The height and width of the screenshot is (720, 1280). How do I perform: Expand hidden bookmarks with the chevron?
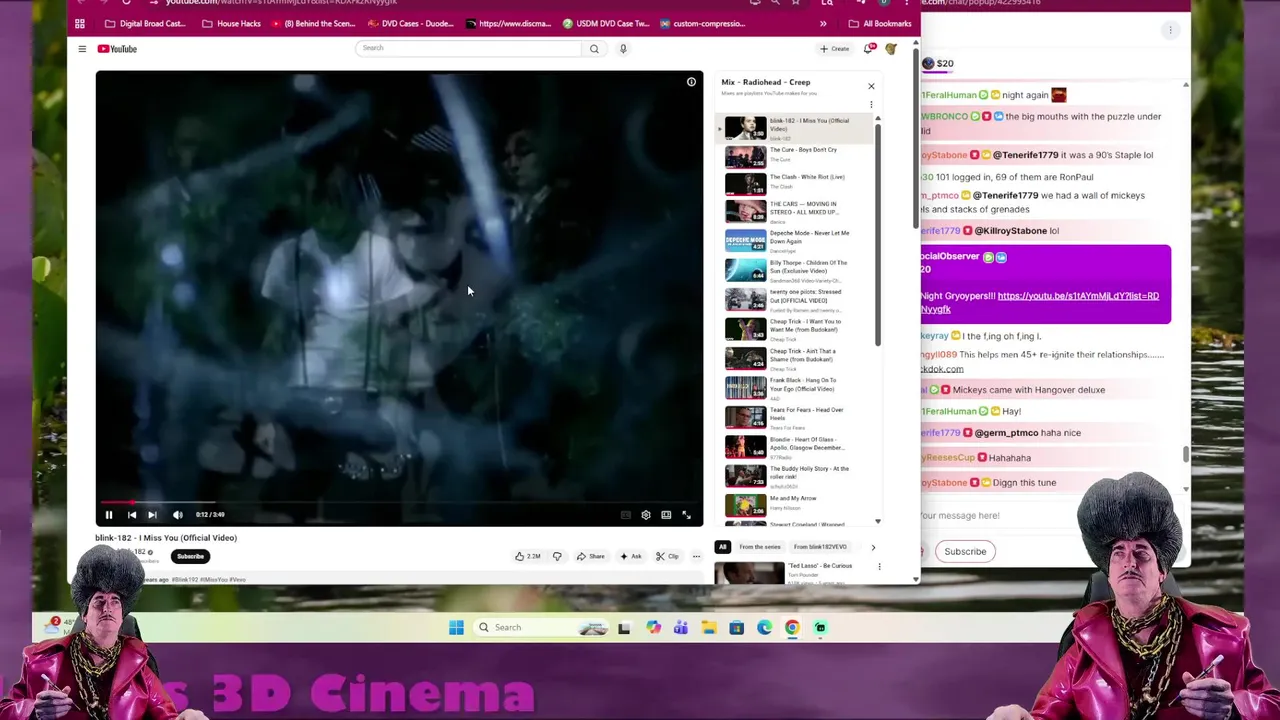point(823,23)
